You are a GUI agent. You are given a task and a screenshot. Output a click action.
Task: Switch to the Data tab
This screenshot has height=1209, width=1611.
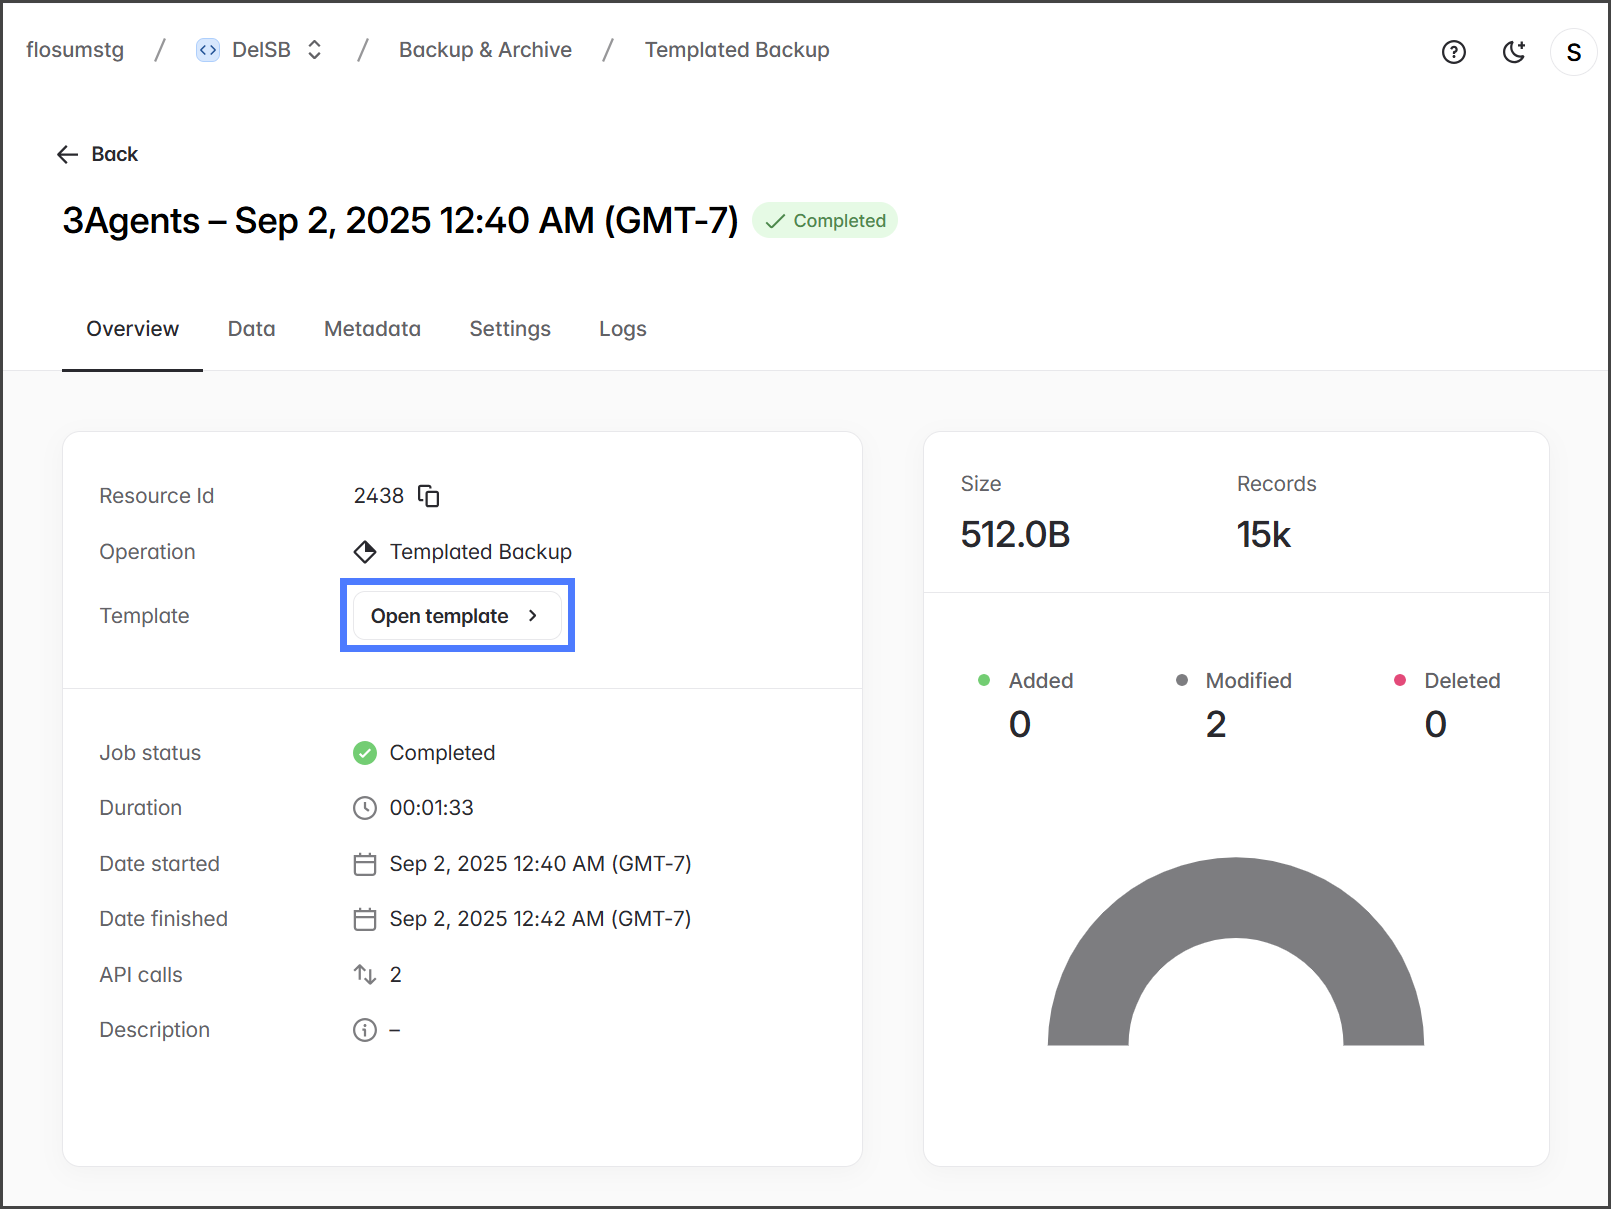[x=251, y=329]
